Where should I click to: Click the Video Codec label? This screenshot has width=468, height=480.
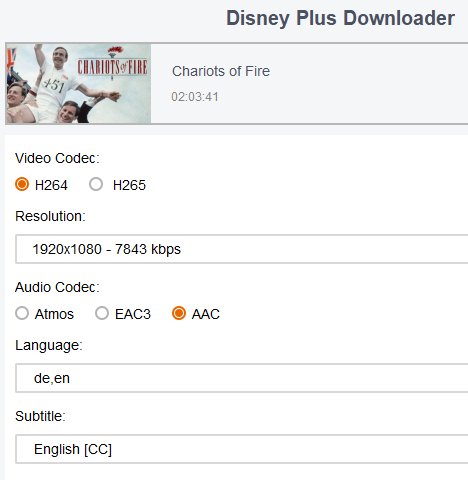pyautogui.click(x=57, y=158)
